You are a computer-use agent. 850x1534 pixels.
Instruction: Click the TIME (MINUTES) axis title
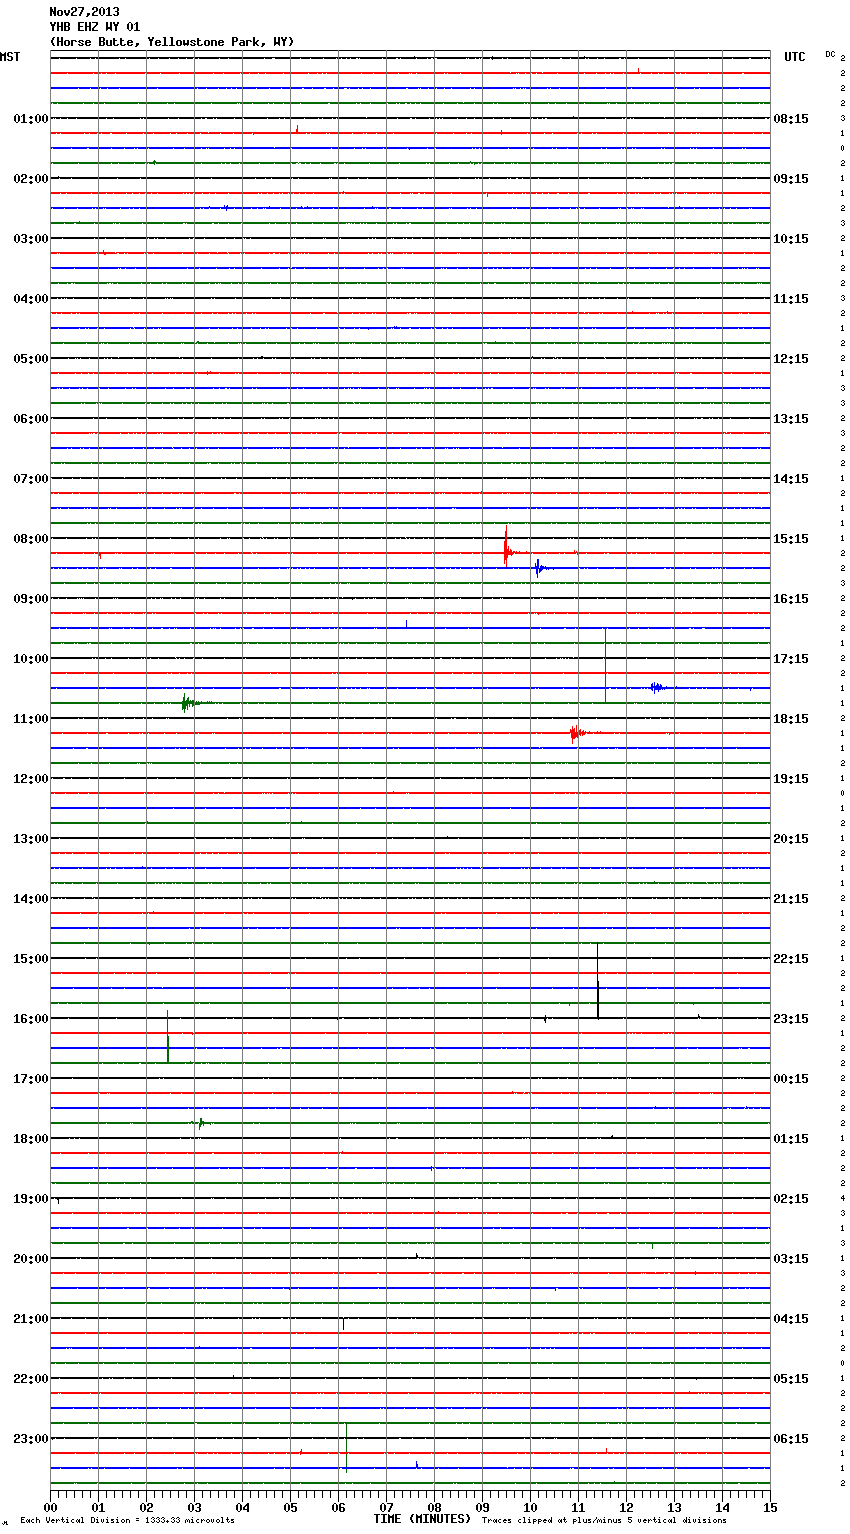point(422,1519)
